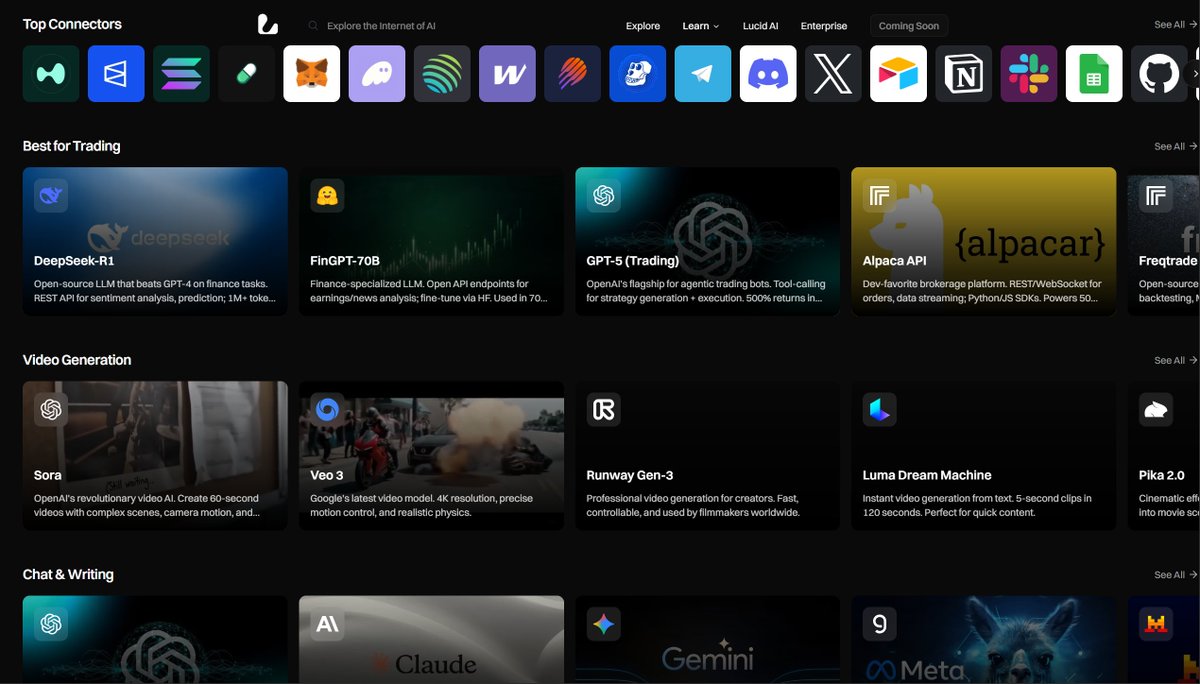This screenshot has width=1200, height=684.
Task: Expand the Learn dropdown menu
Action: point(701,26)
